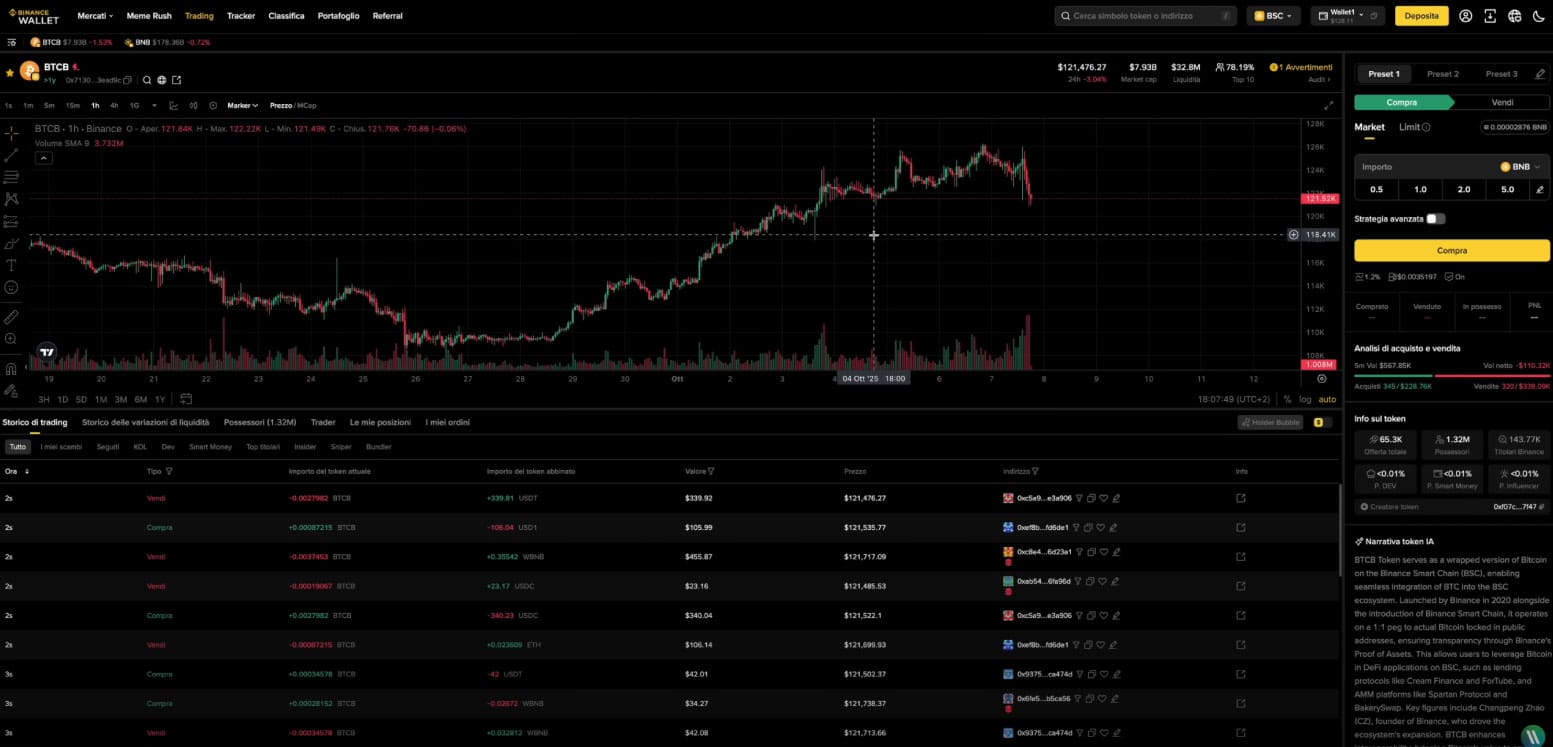The height and width of the screenshot is (747, 1553).
Task: Switch theme with the moon icon
Action: 1538,16
